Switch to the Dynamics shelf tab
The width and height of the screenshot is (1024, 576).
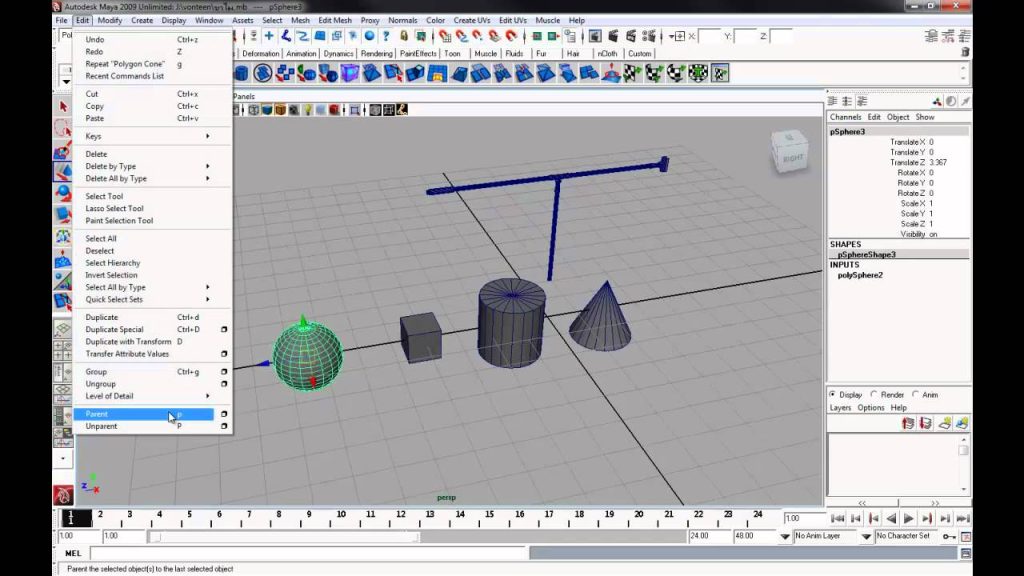[x=338, y=54]
